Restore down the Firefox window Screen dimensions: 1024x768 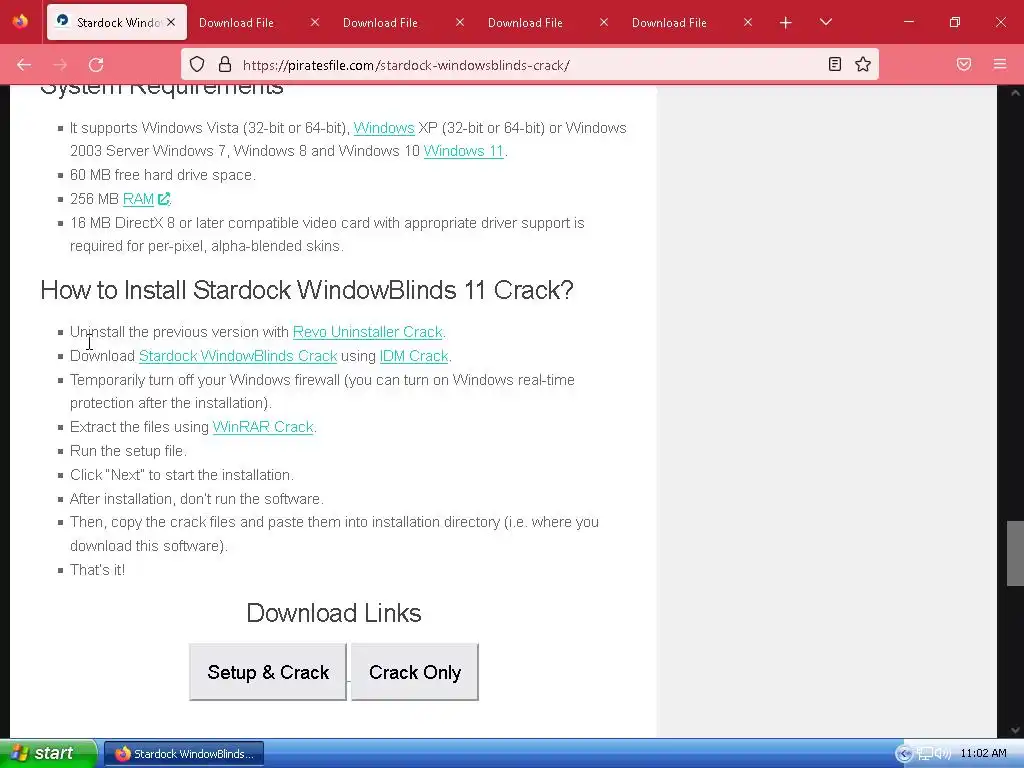pyautogui.click(x=955, y=22)
